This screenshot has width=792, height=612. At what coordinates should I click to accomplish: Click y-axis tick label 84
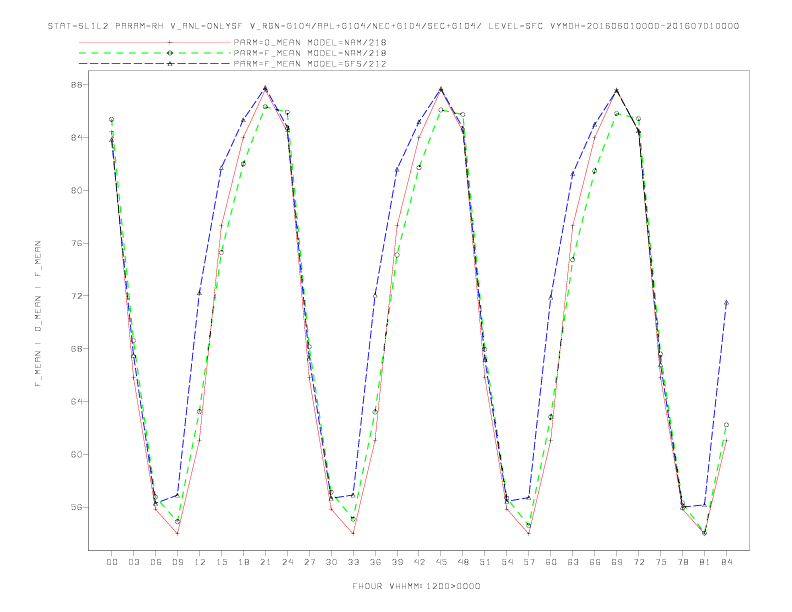click(x=76, y=137)
